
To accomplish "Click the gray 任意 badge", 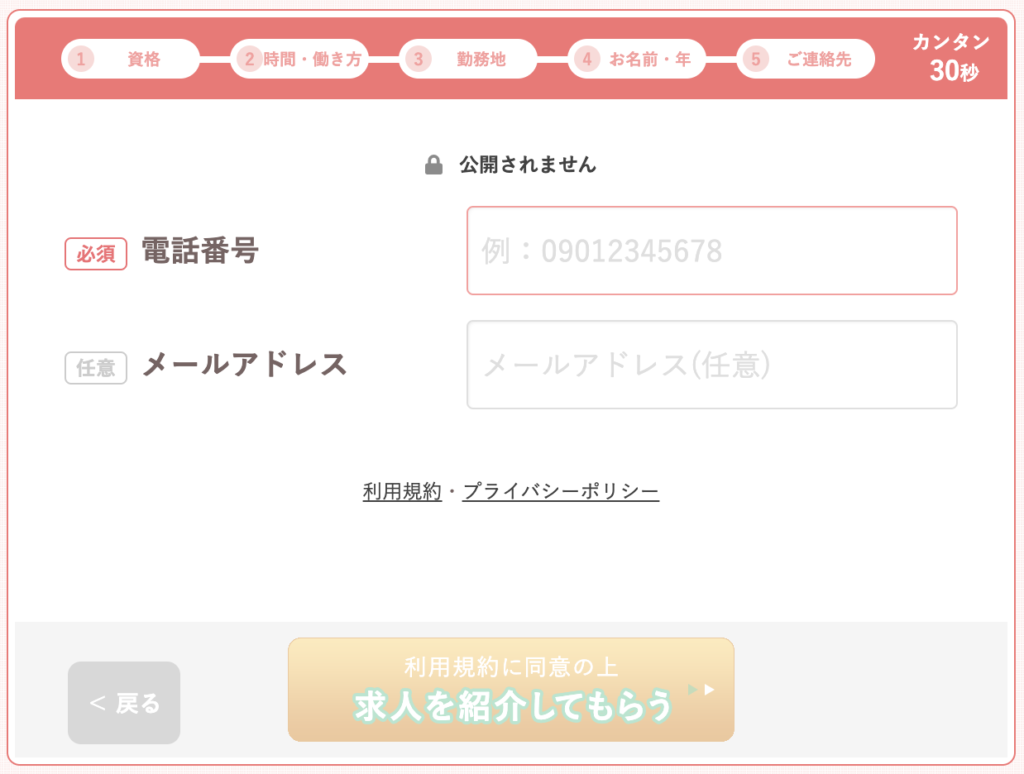I will [x=96, y=368].
